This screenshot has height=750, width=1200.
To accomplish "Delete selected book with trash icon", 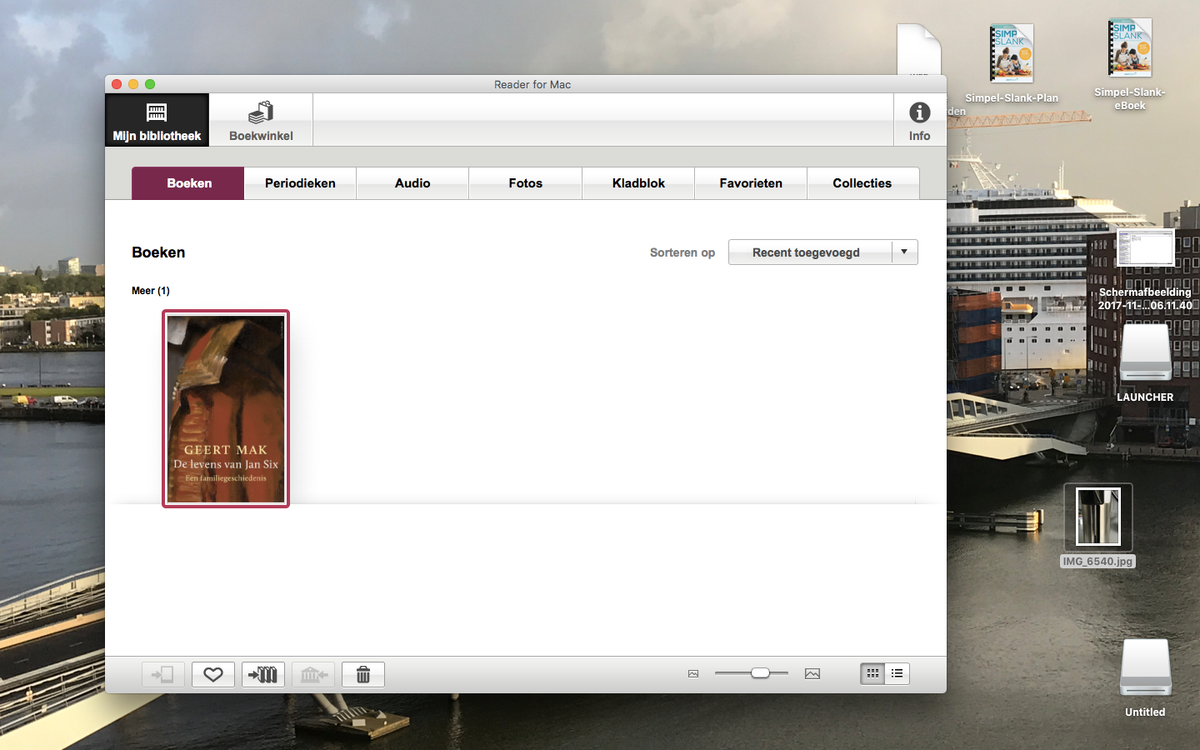I will click(x=363, y=675).
